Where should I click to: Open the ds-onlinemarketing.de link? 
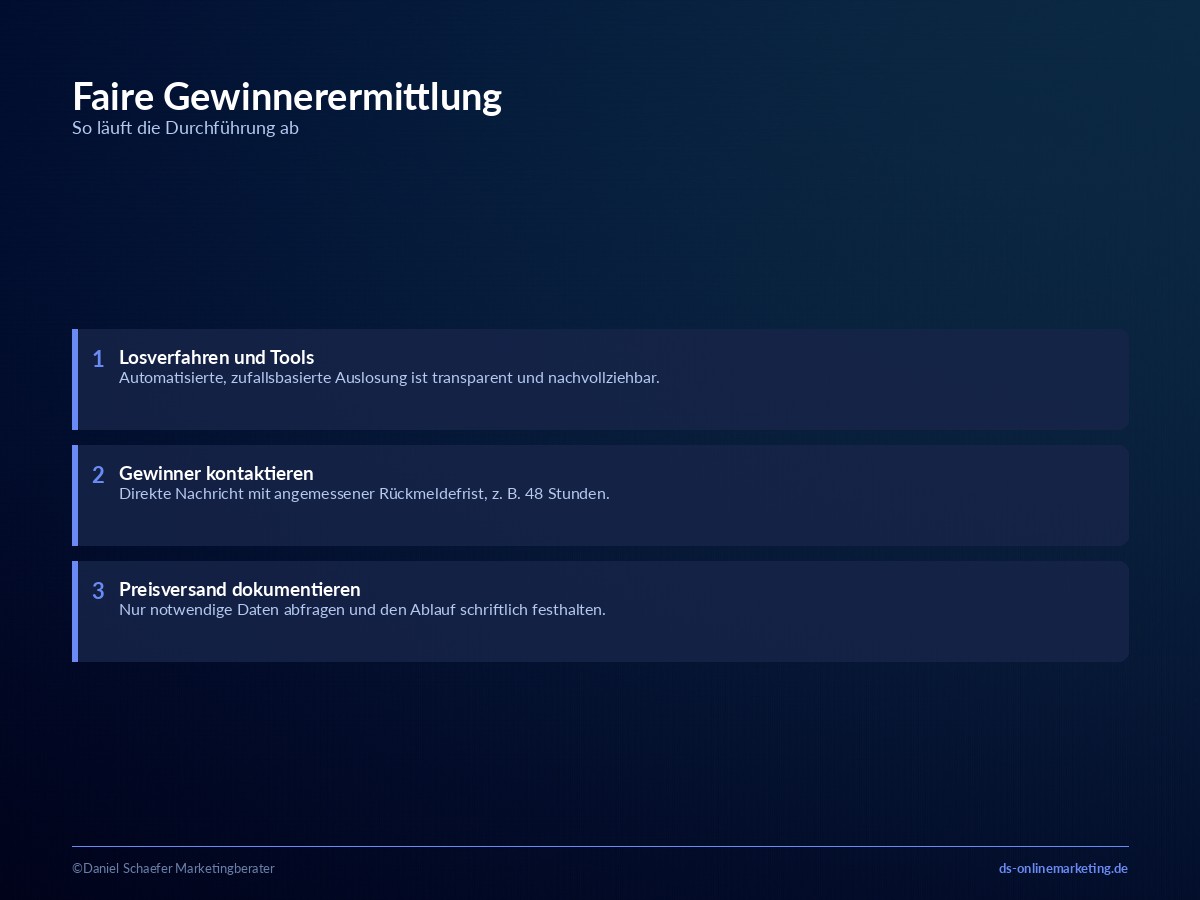tap(1063, 868)
